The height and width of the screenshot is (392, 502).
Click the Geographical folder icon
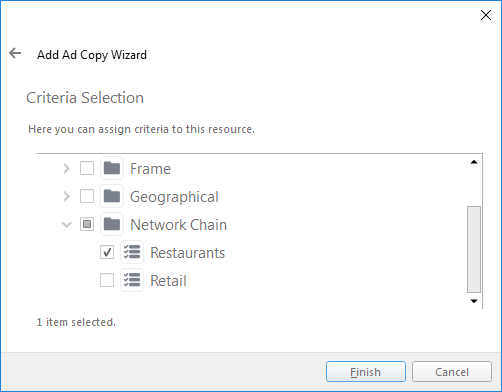(112, 196)
